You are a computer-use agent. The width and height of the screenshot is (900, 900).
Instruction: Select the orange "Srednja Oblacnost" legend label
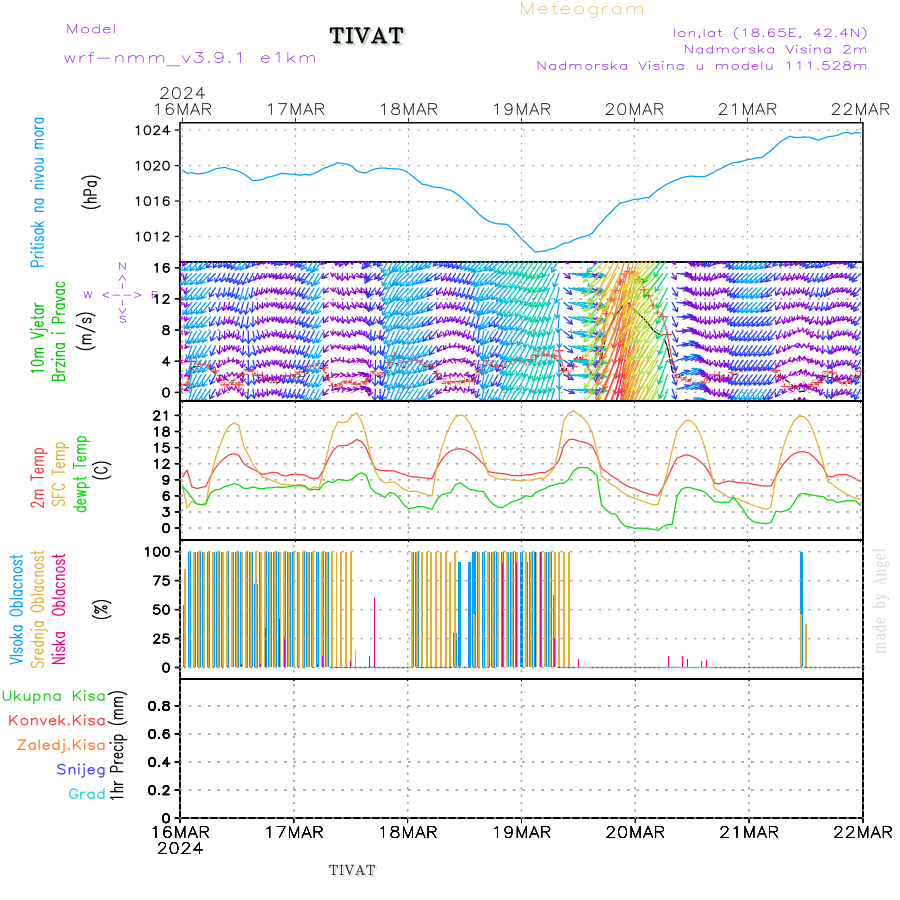(x=37, y=609)
